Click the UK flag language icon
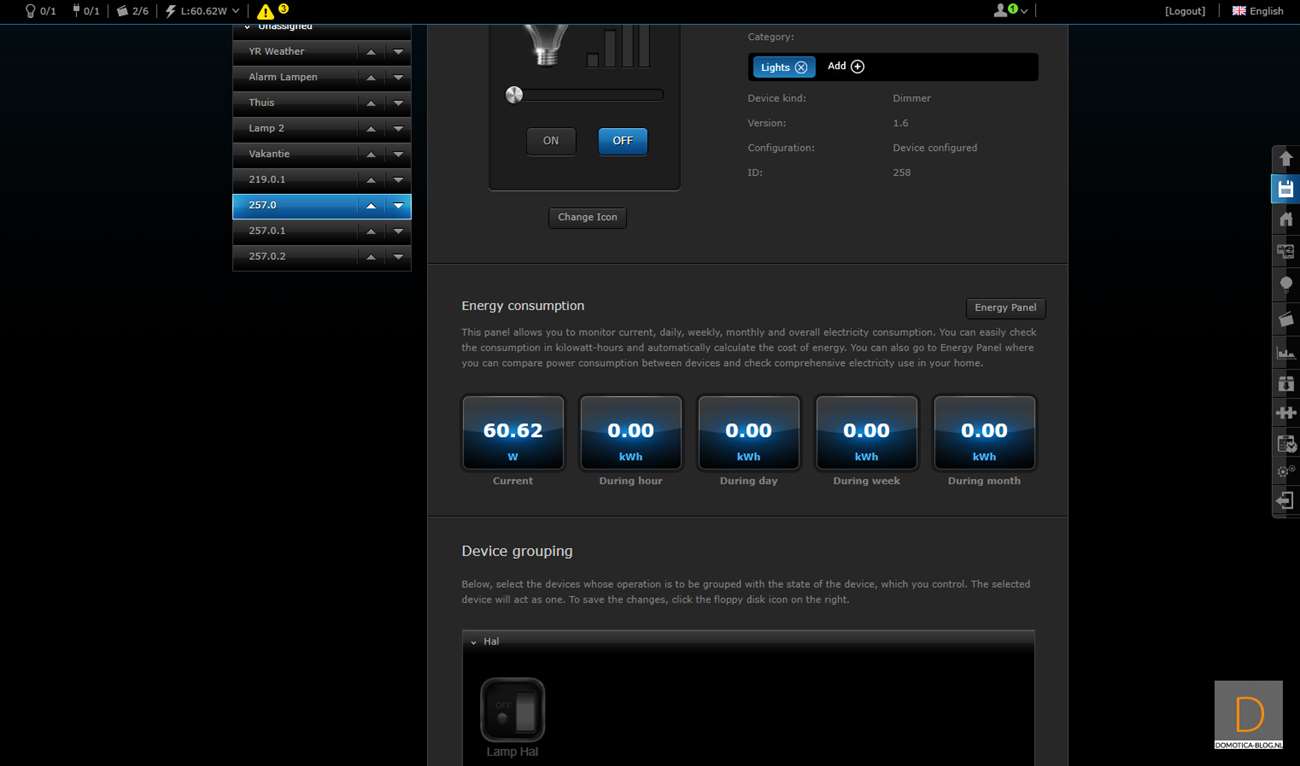 pyautogui.click(x=1239, y=11)
